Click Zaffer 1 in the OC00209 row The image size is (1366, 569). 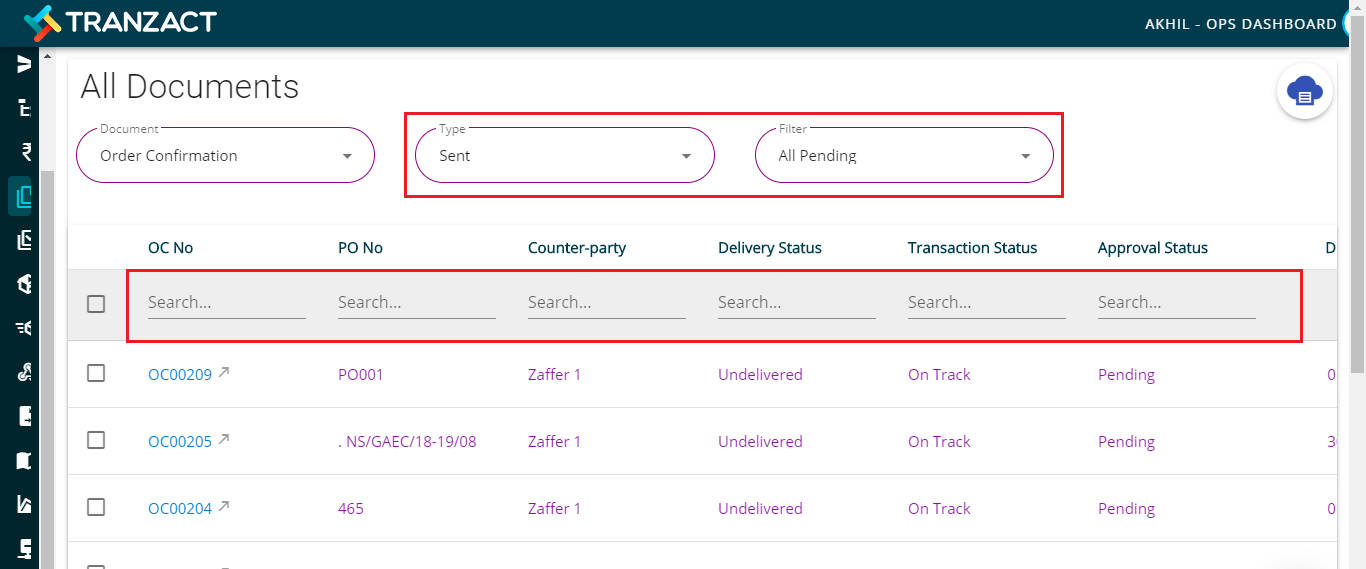pyautogui.click(x=554, y=375)
